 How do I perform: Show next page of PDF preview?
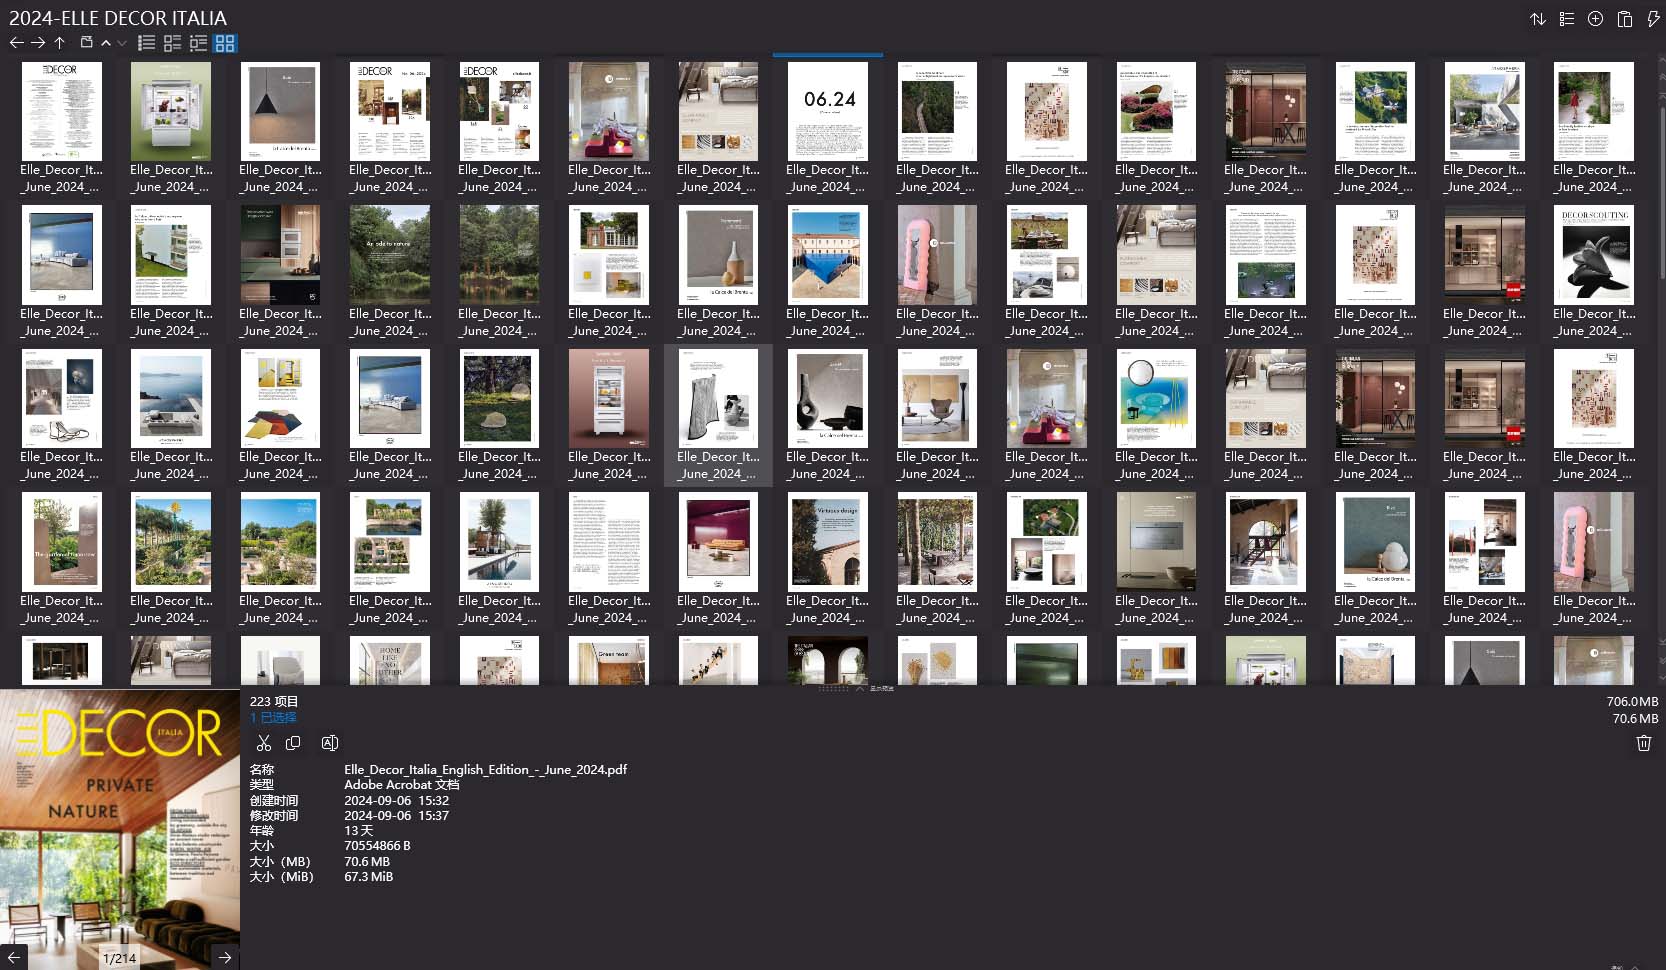tap(225, 957)
